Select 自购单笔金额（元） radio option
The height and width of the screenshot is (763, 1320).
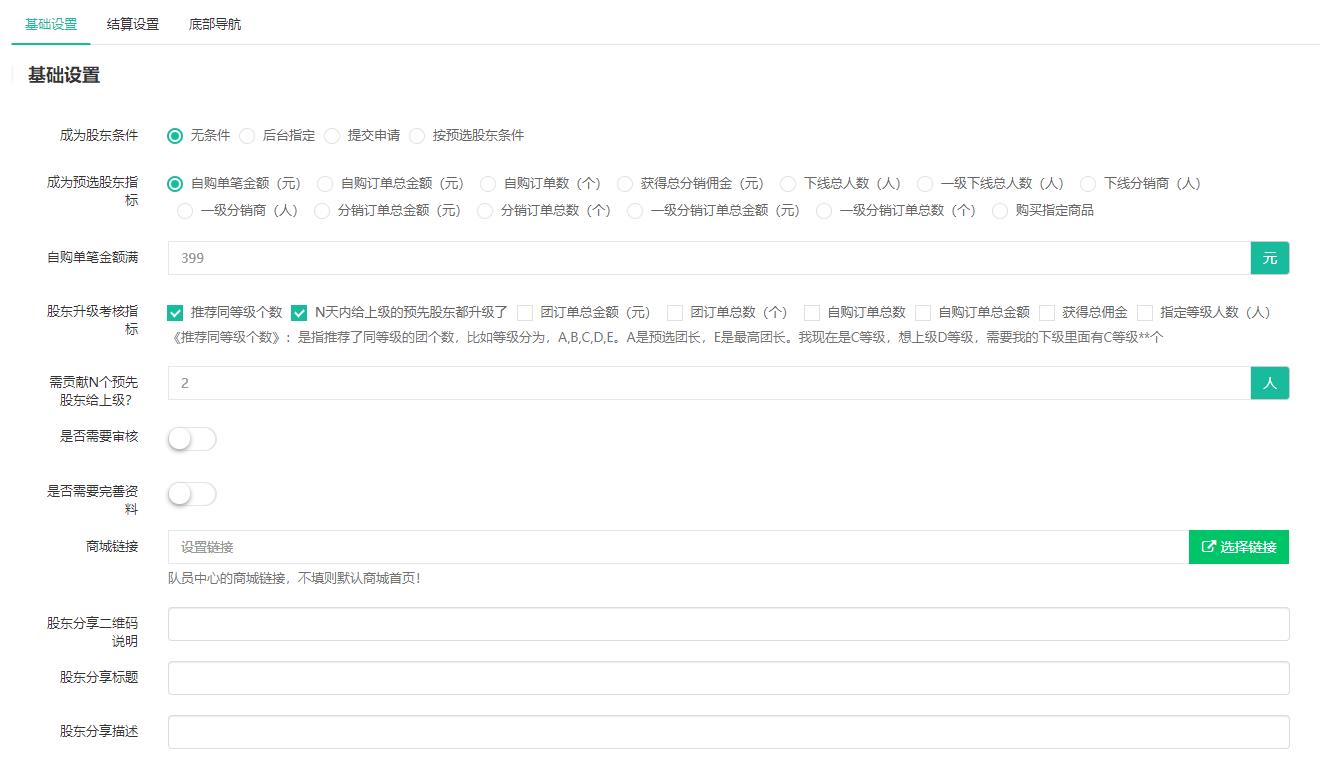(x=175, y=184)
